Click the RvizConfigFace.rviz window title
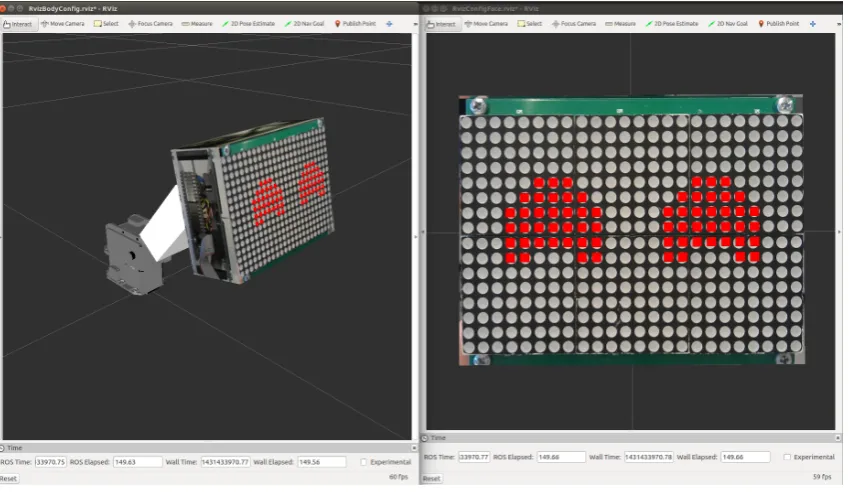This screenshot has width=849, height=492. (x=495, y=9)
